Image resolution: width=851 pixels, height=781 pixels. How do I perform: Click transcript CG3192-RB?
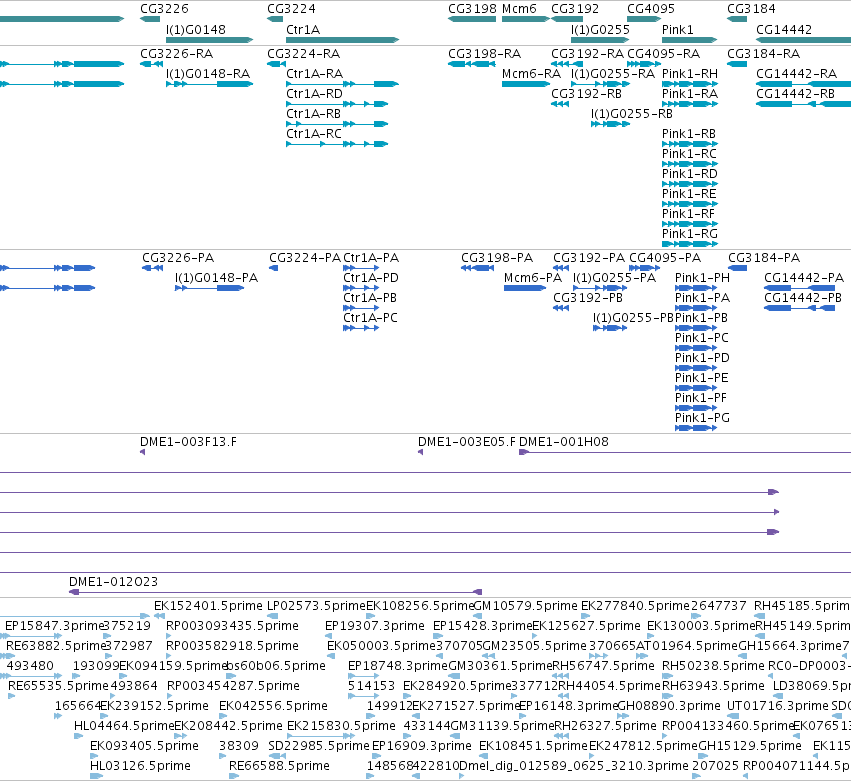click(x=586, y=94)
